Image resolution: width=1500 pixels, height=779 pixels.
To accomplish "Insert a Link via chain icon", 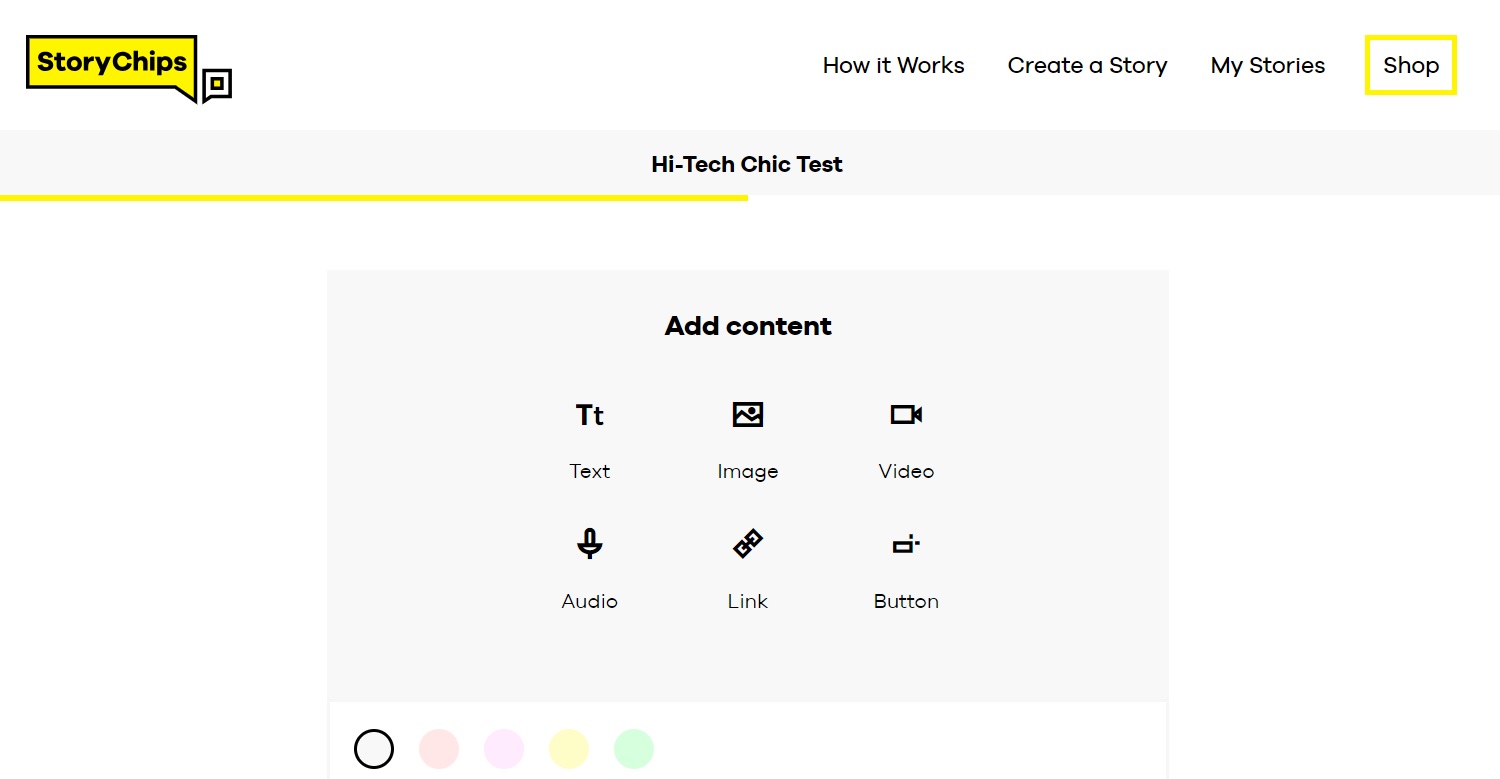I will coord(748,544).
